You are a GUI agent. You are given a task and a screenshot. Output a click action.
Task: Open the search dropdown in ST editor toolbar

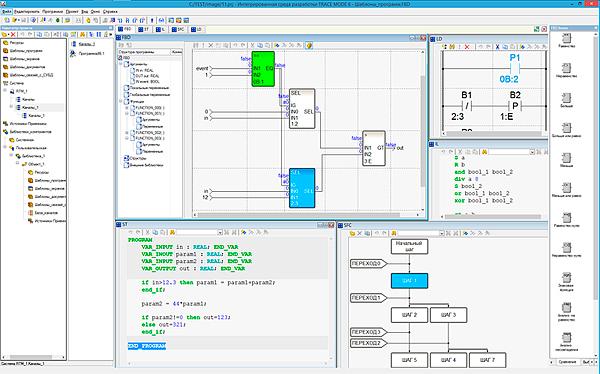[x=220, y=233]
